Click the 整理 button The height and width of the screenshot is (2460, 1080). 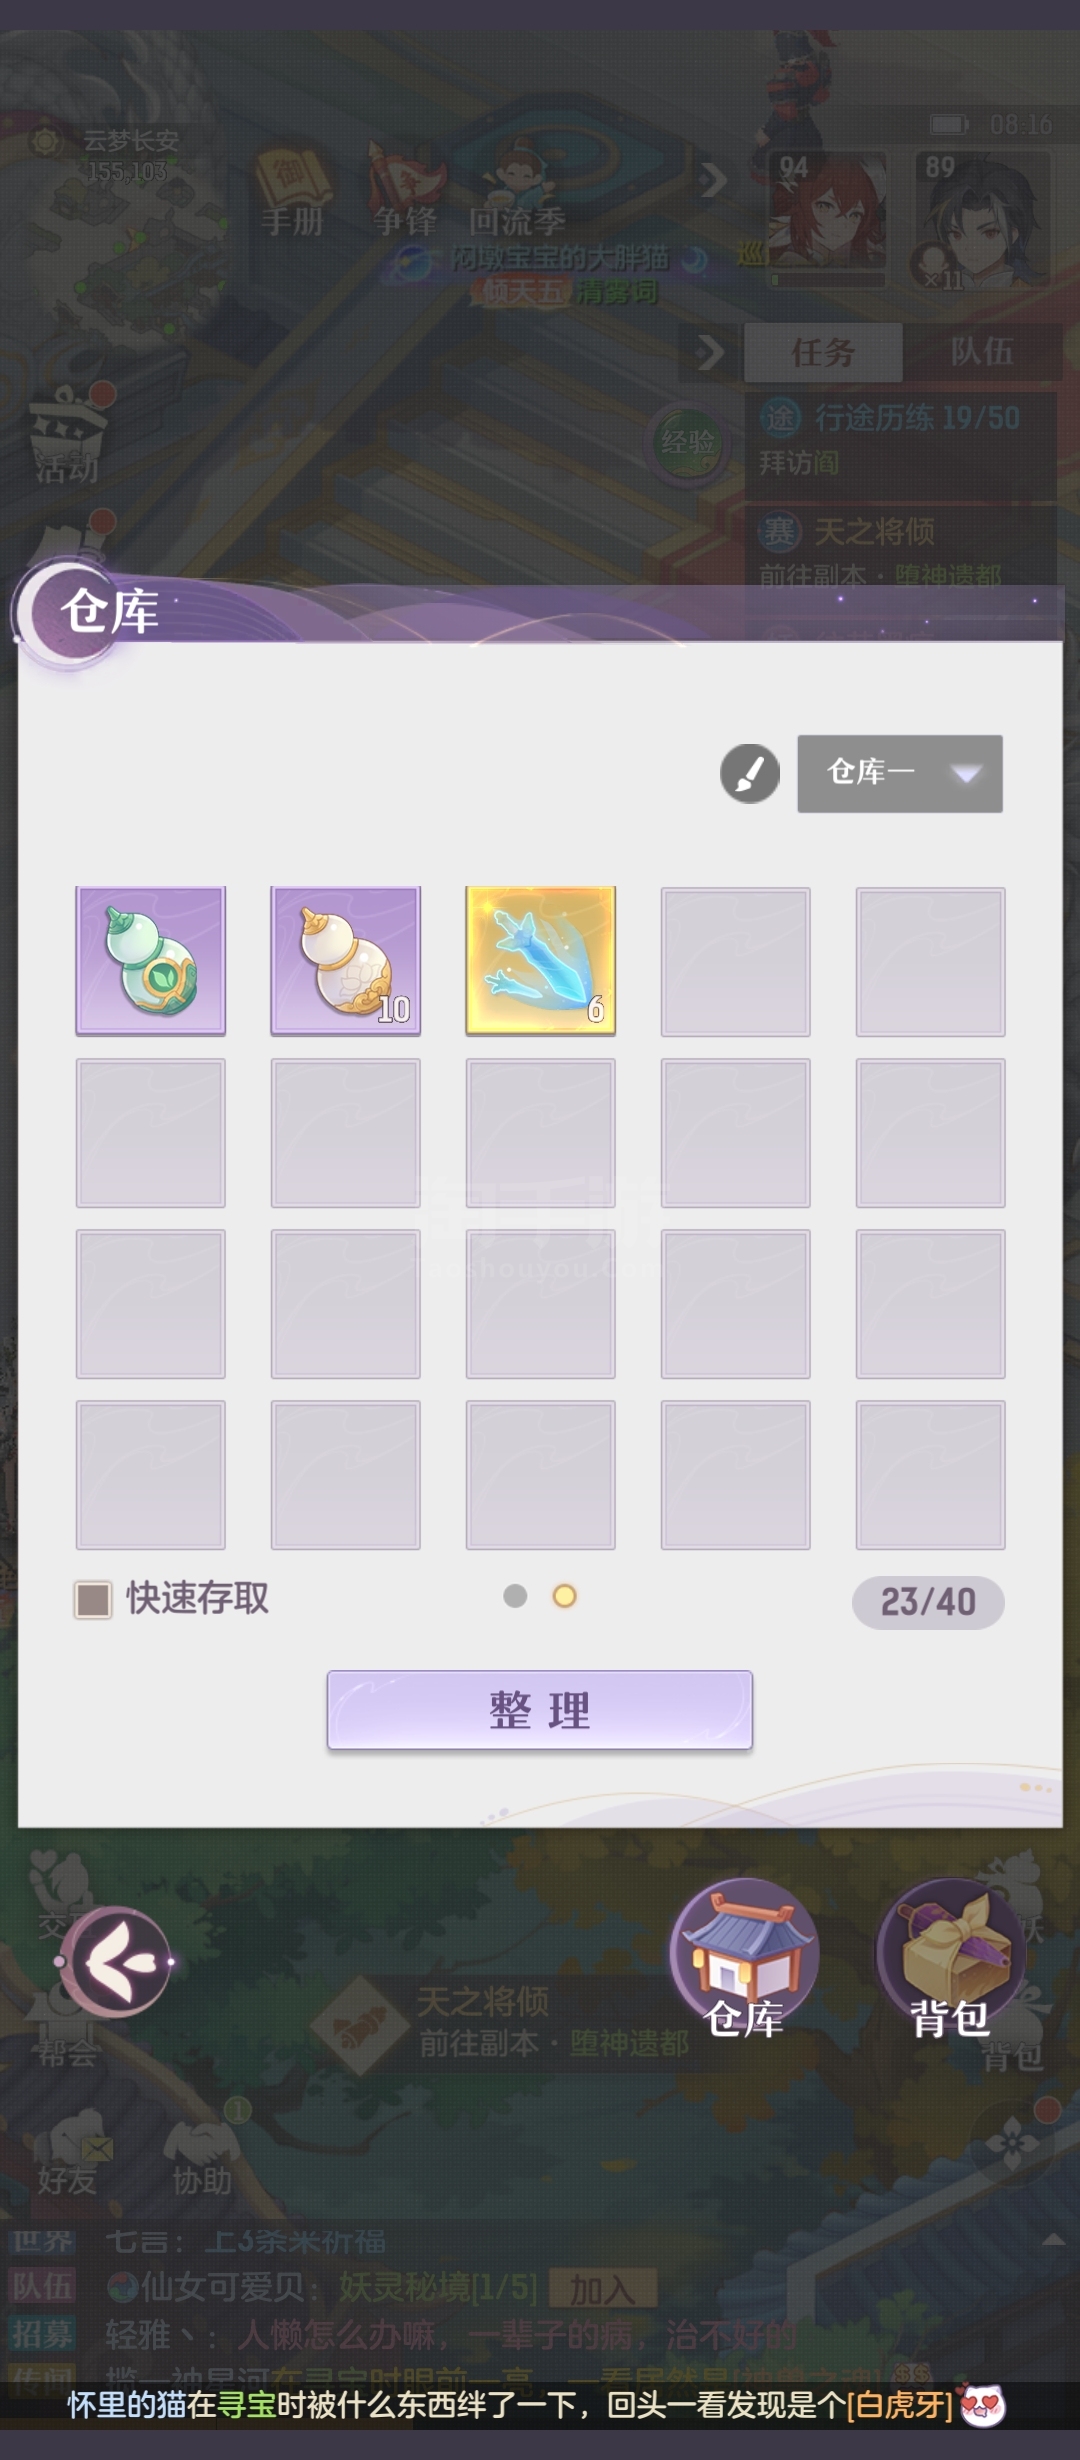click(x=540, y=1710)
